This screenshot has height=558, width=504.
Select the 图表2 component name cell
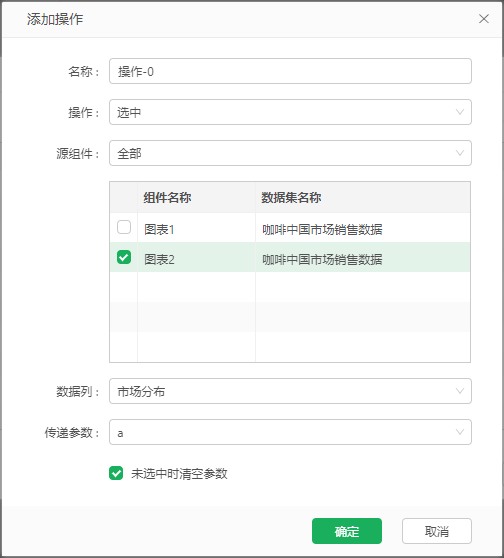pos(196,257)
